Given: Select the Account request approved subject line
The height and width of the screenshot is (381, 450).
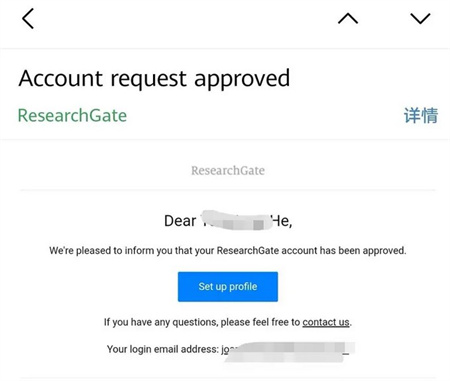Looking at the screenshot, I should (x=154, y=79).
